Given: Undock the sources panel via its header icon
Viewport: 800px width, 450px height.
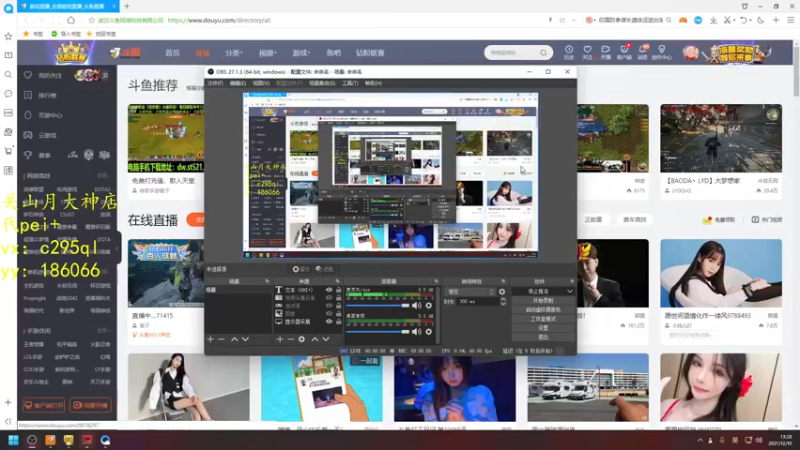Looking at the screenshot, I should (337, 281).
